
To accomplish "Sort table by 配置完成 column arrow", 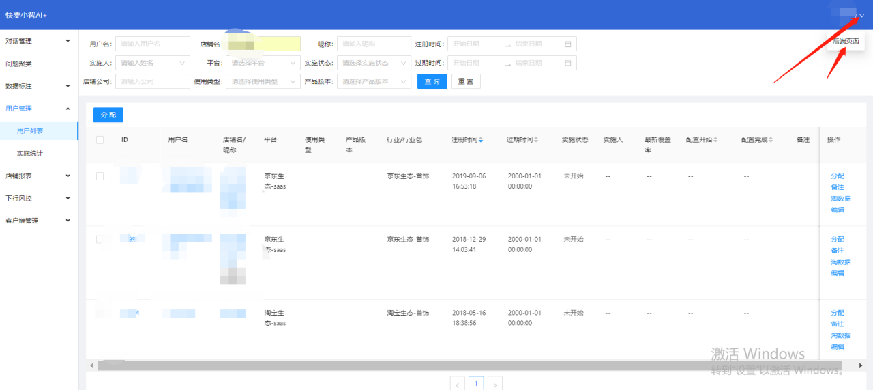I will tap(770, 140).
